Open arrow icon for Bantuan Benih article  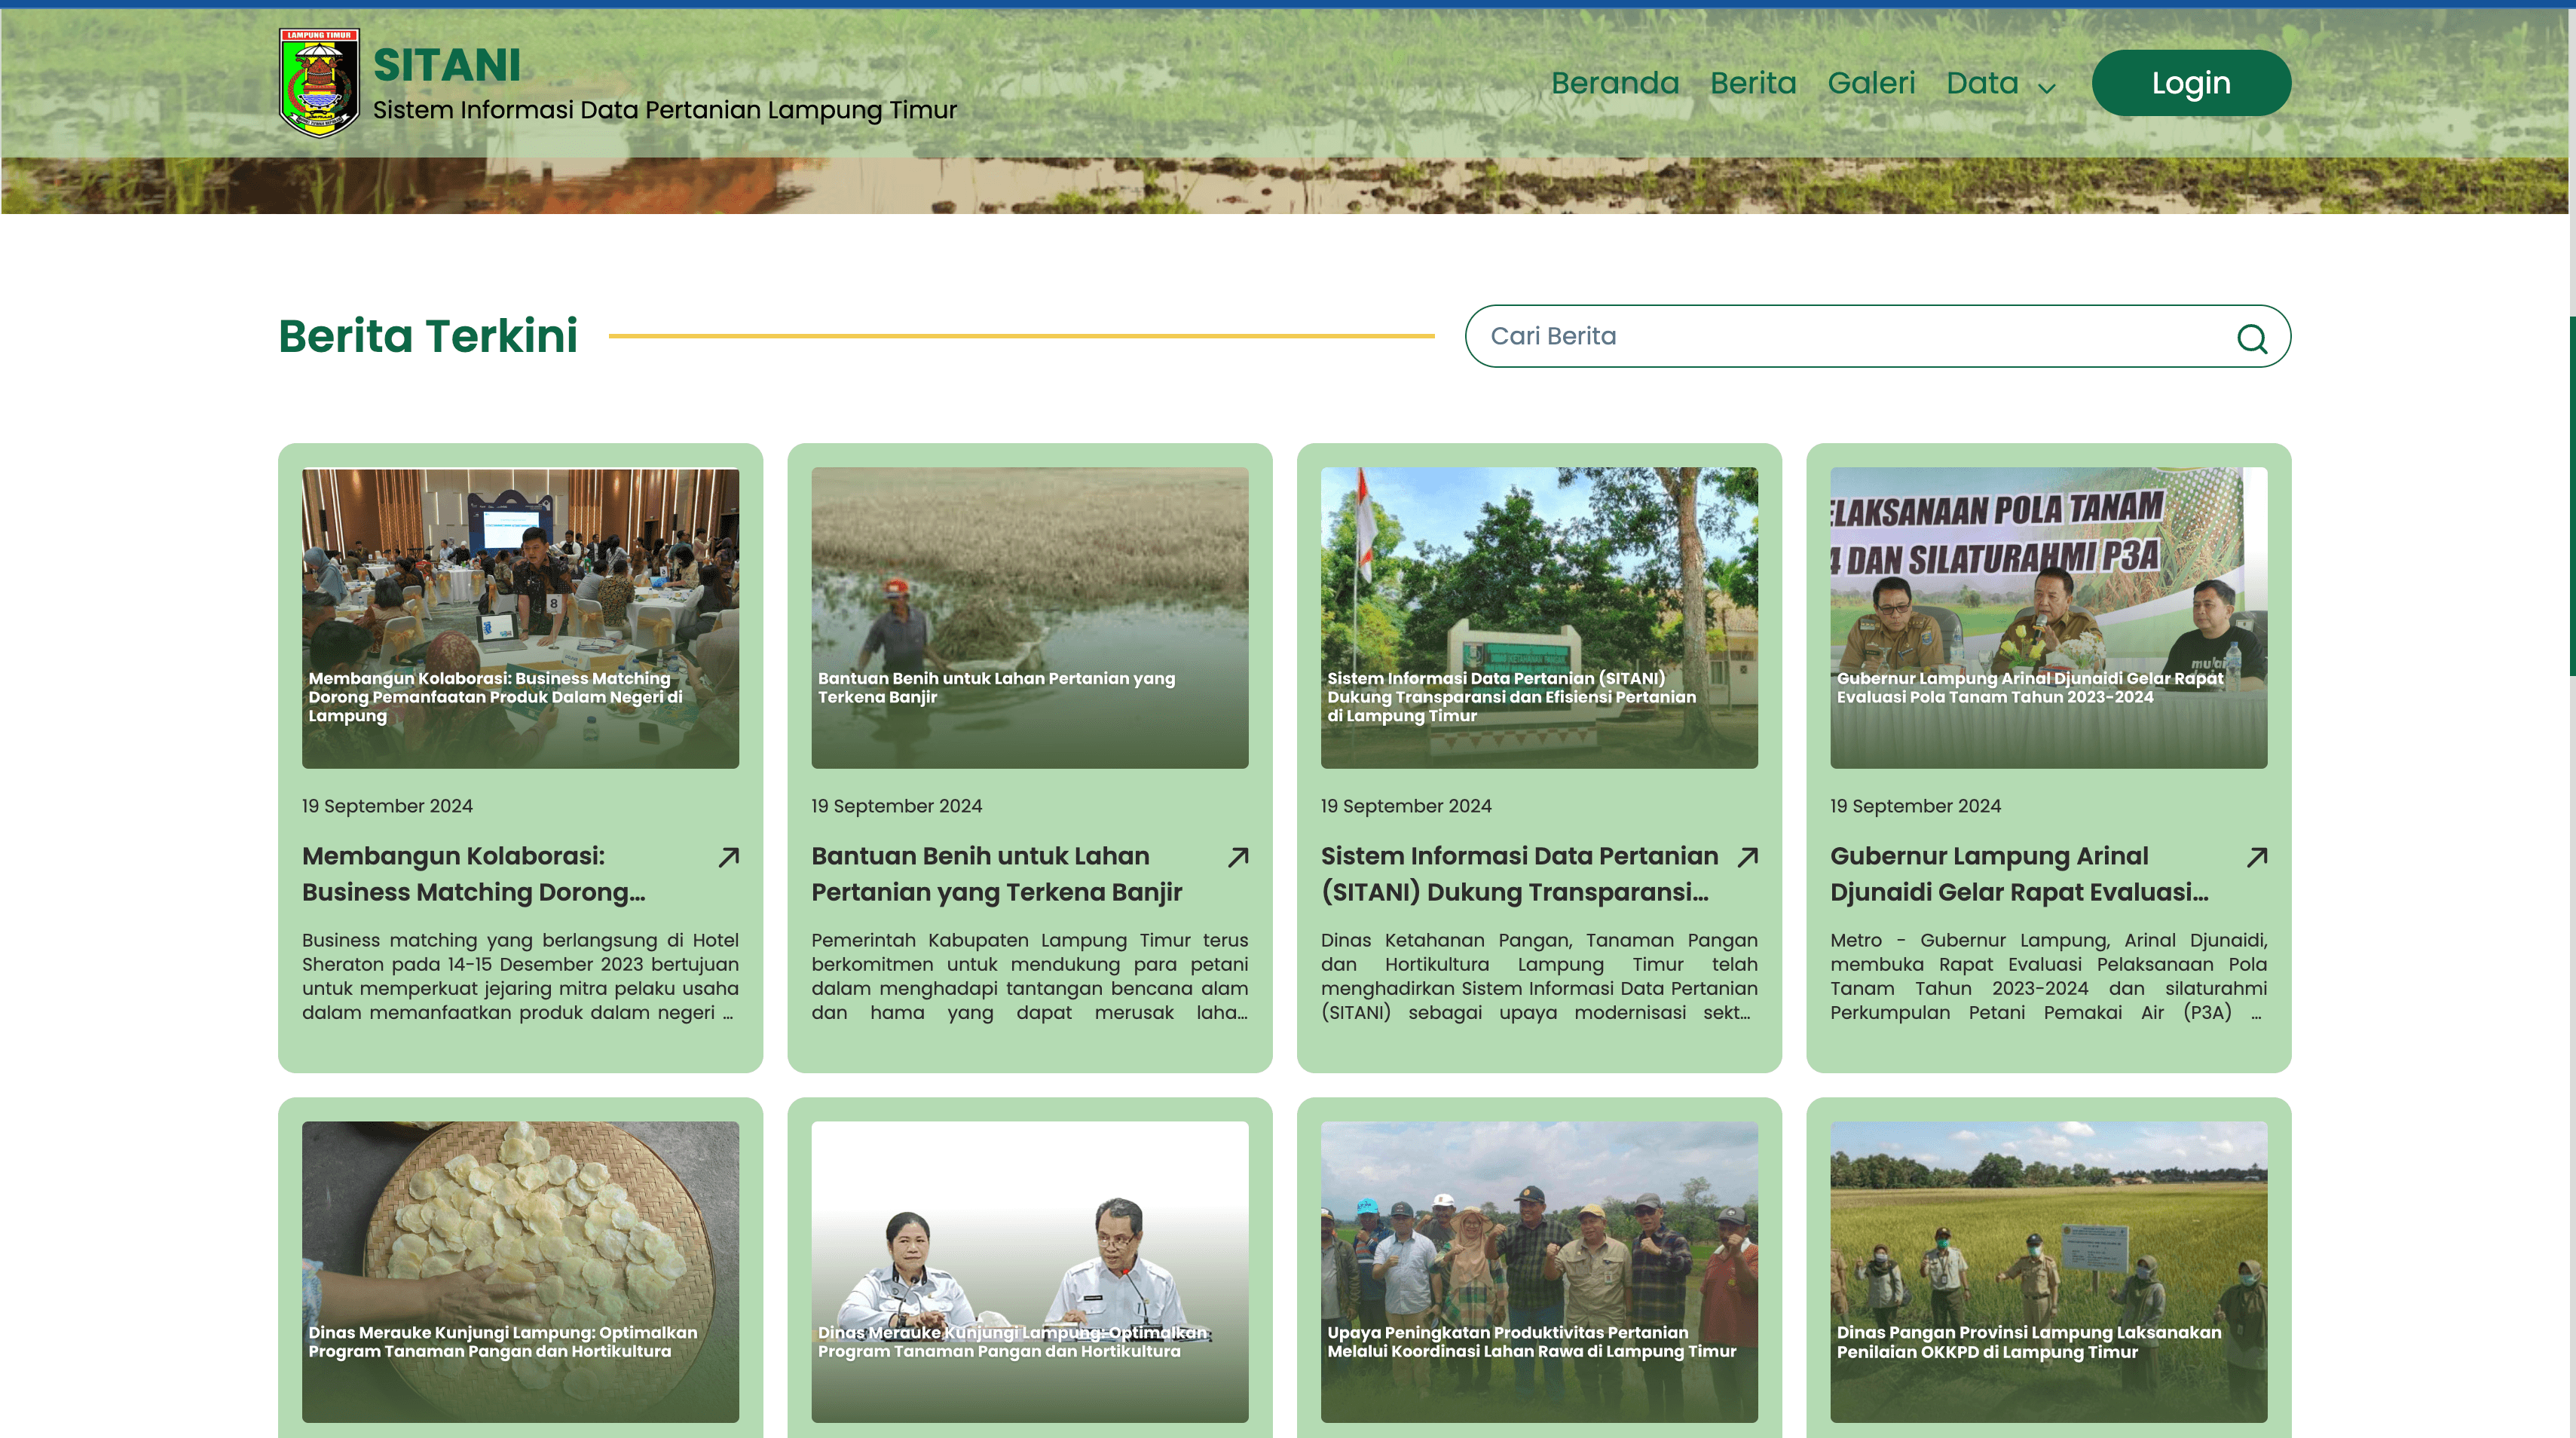(x=1238, y=857)
